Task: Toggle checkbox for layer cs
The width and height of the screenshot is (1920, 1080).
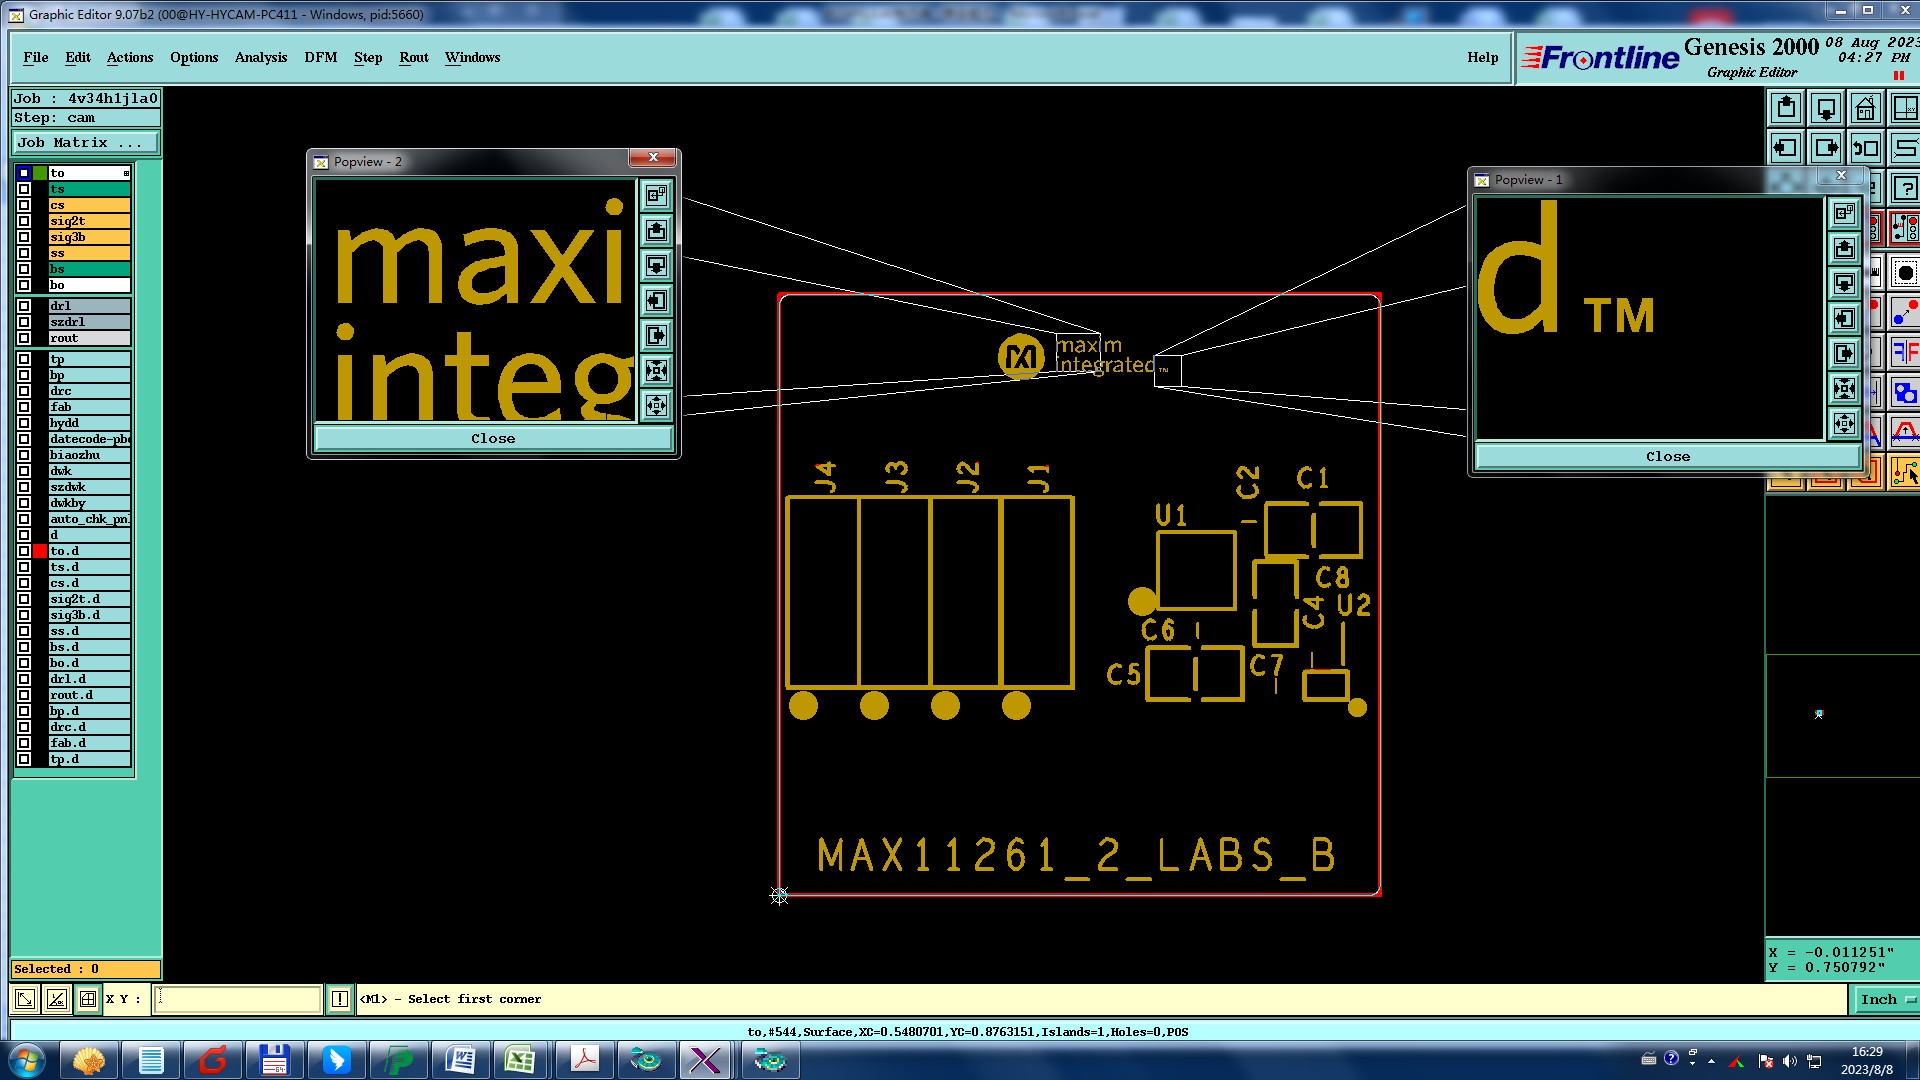Action: coord(24,205)
